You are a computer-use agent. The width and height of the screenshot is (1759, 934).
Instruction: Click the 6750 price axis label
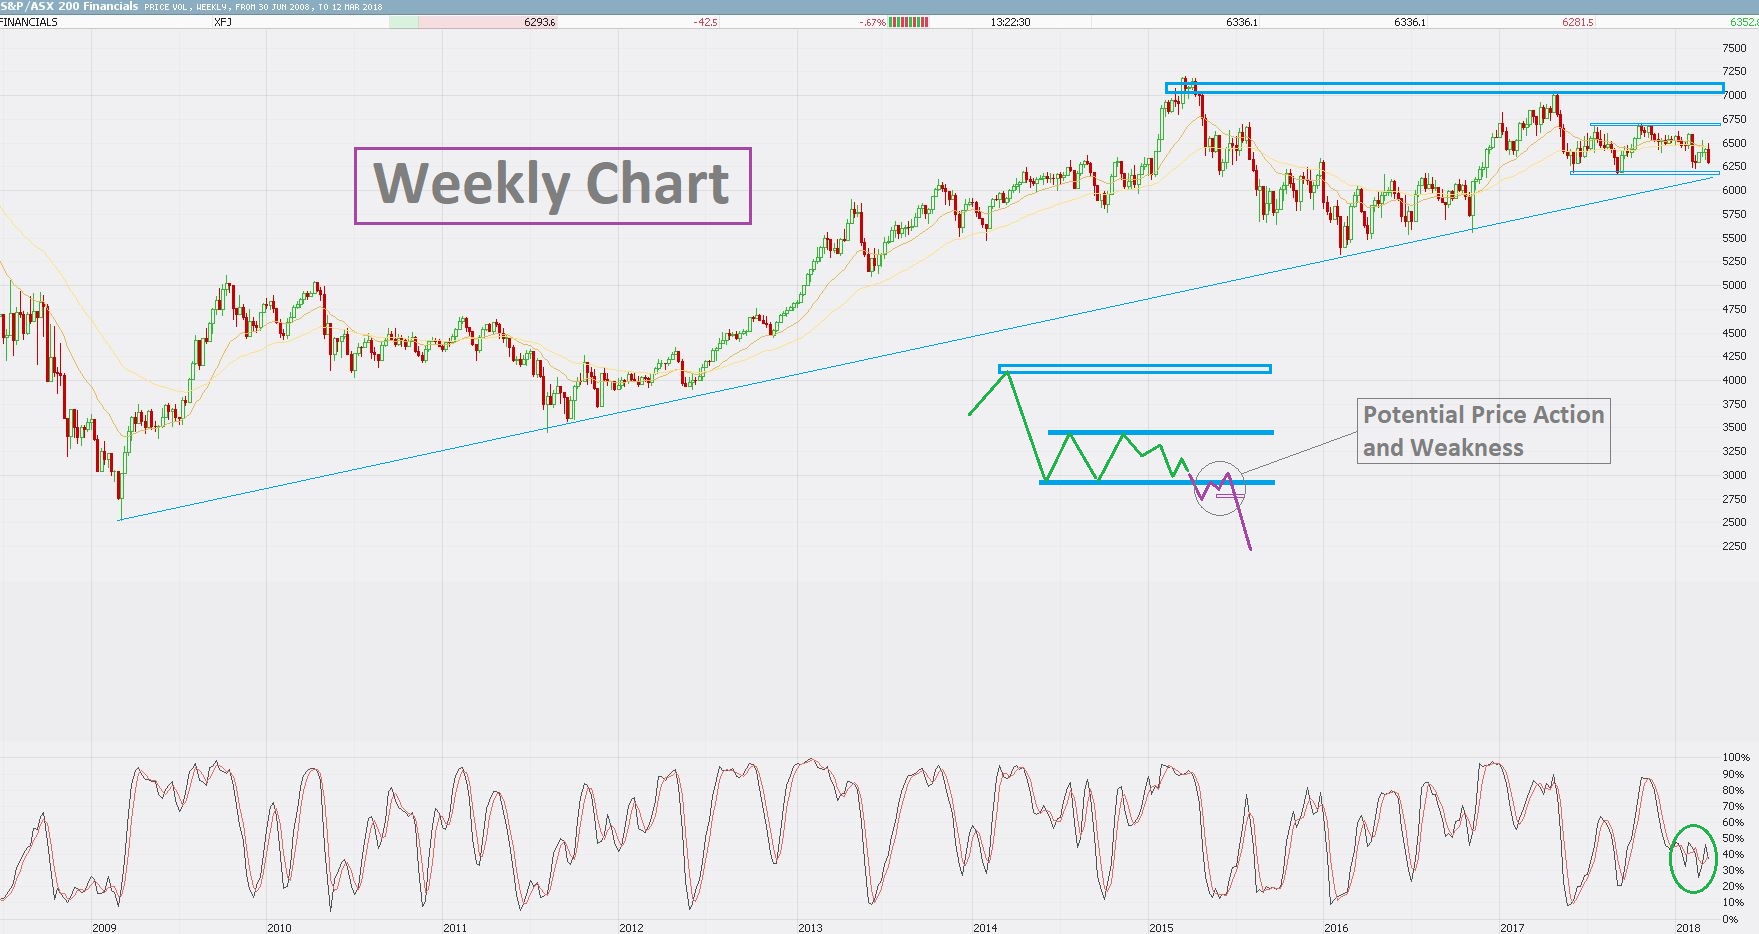(1734, 119)
